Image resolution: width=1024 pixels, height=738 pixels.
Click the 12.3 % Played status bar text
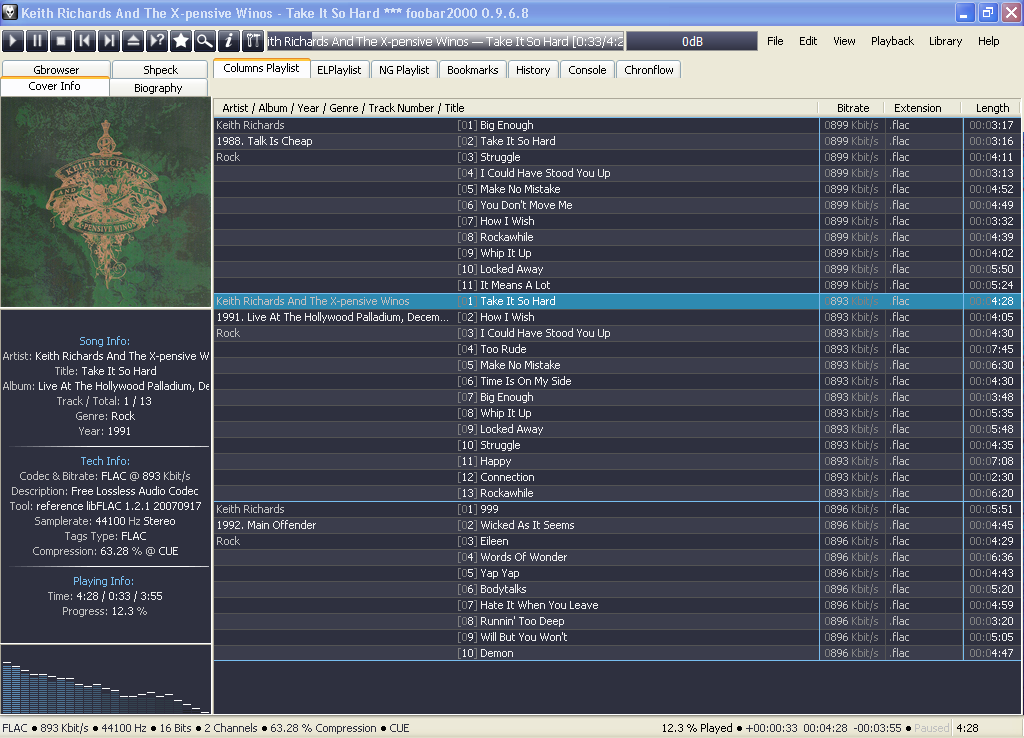coord(697,728)
